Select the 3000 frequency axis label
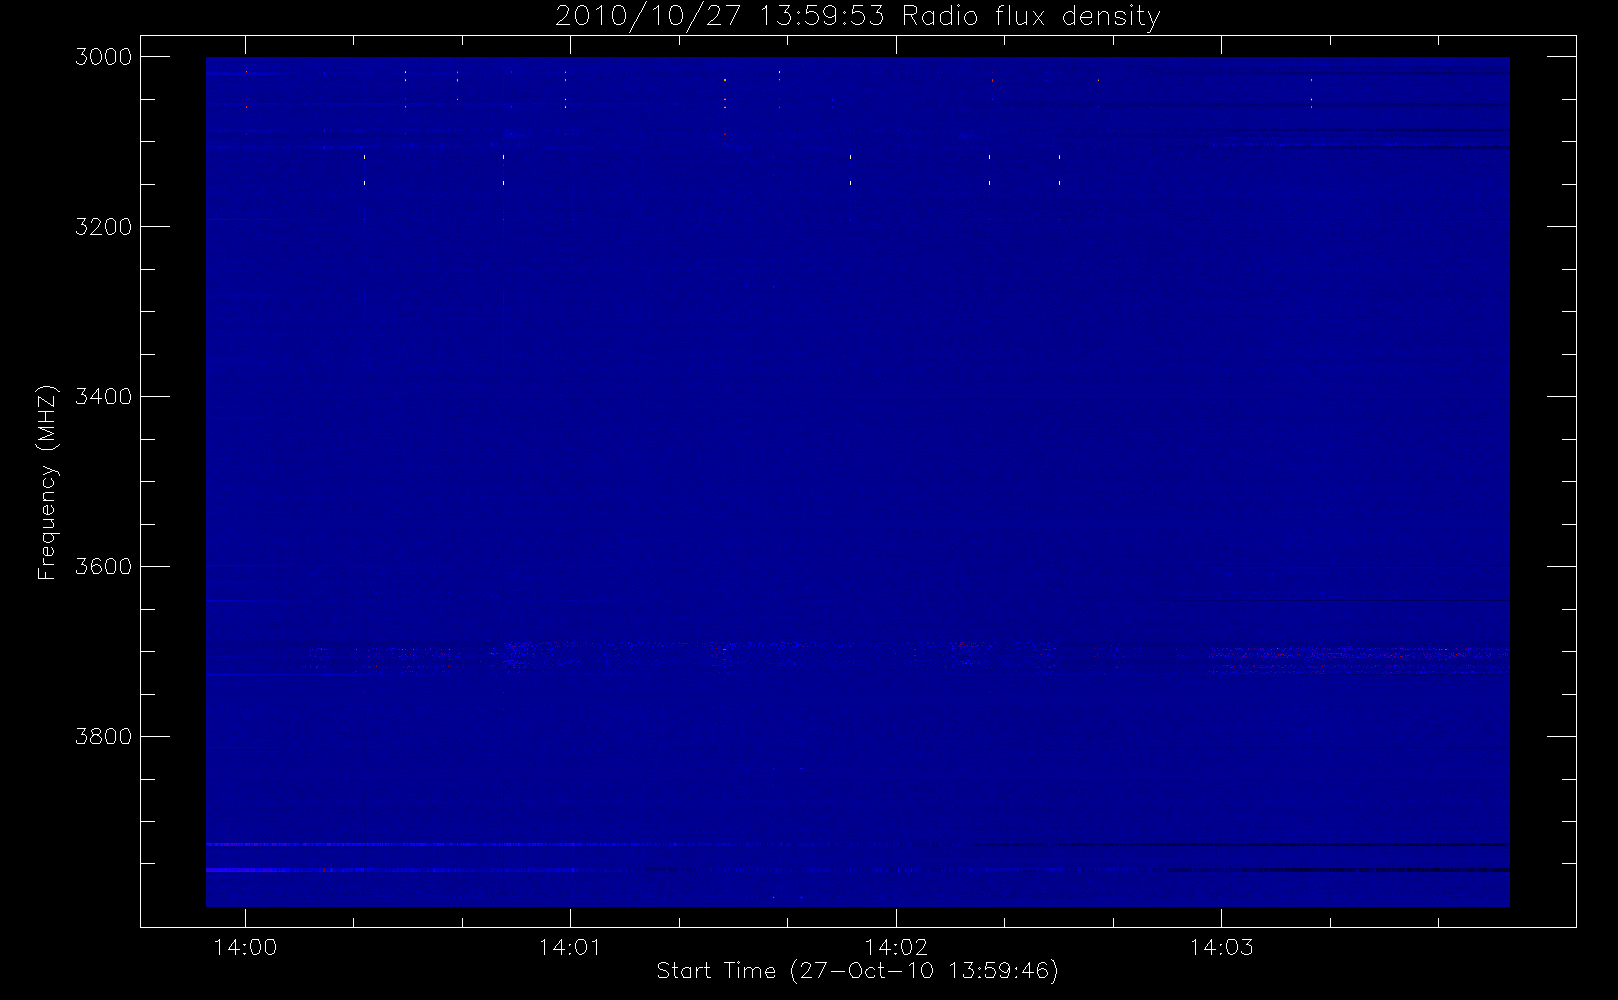 click(104, 57)
